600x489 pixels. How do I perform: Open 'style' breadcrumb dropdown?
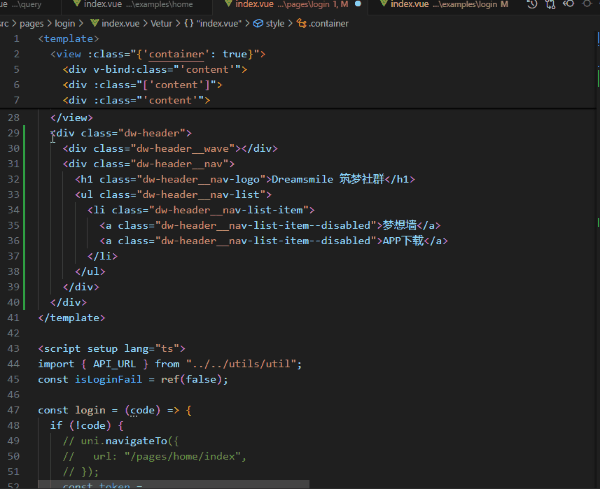275,24
